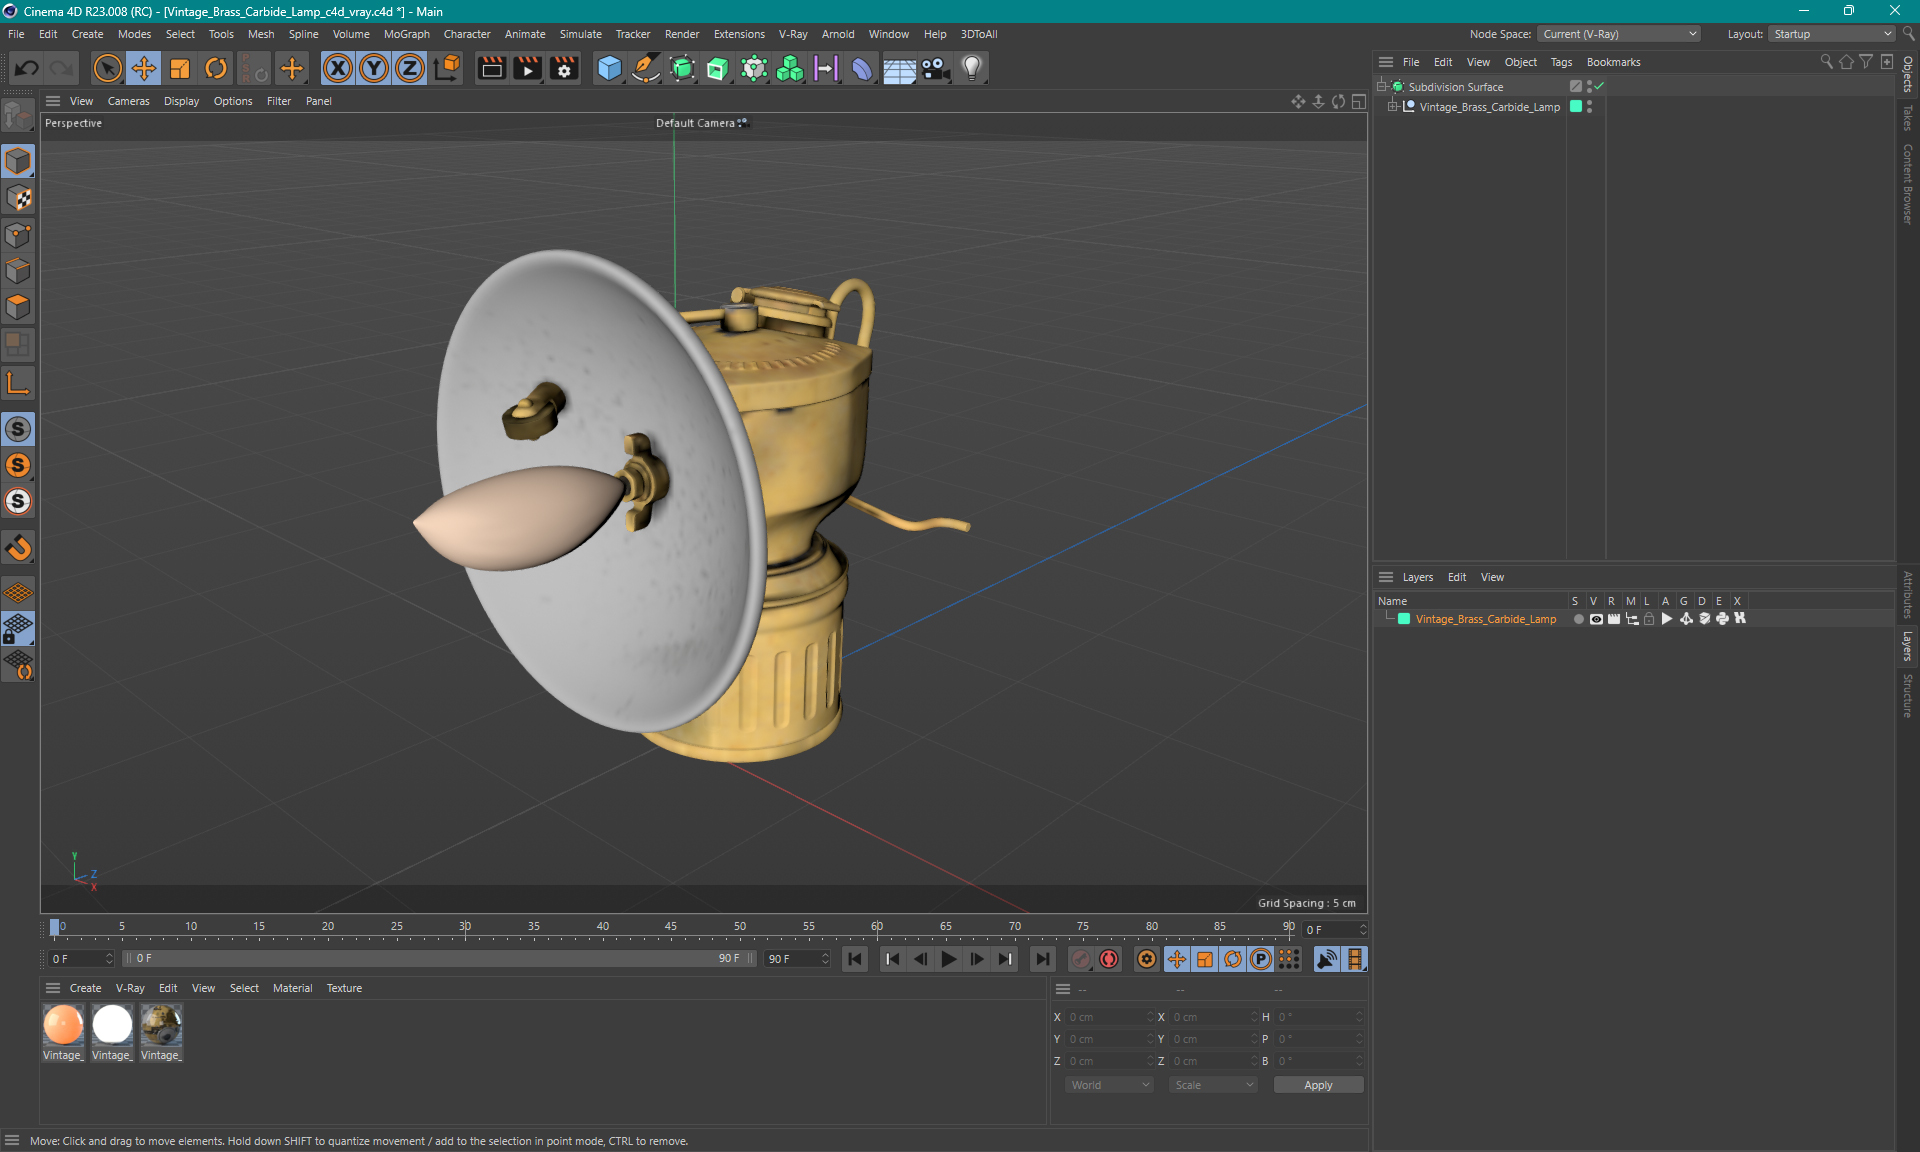Render to Picture Viewer icon

pos(527,68)
